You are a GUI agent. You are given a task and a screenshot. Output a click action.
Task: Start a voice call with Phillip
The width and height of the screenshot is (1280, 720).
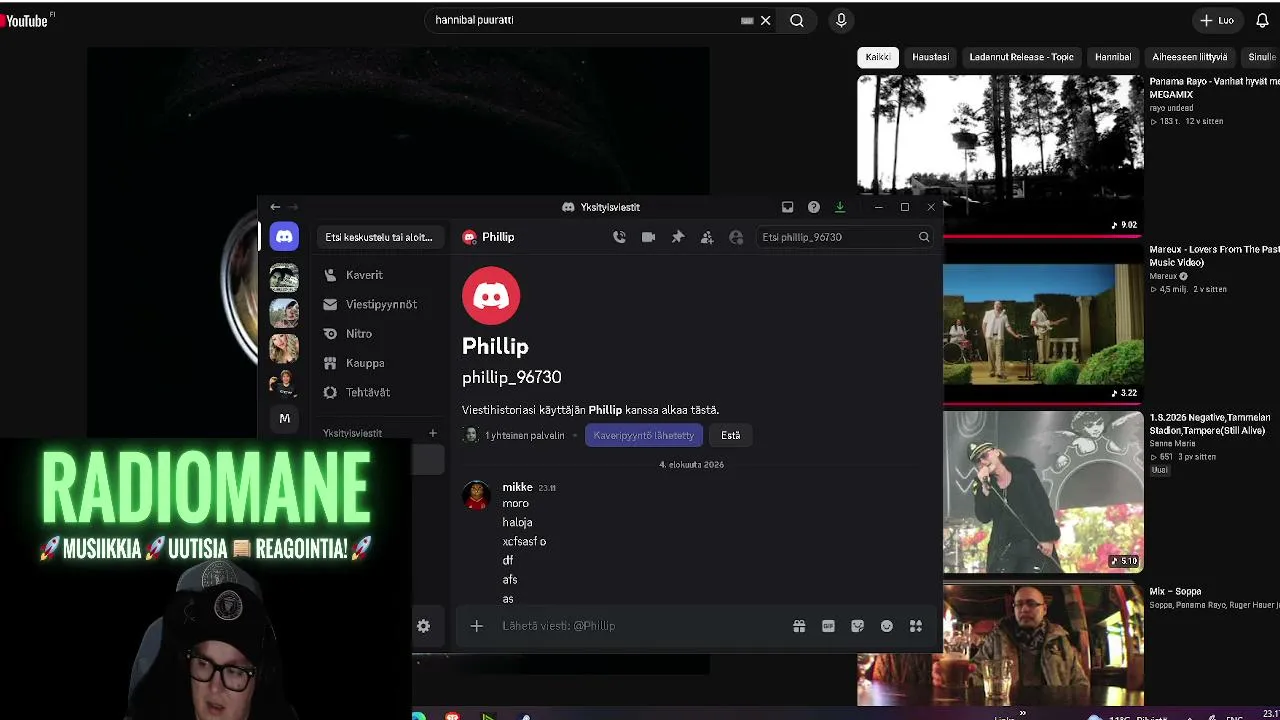coord(619,237)
